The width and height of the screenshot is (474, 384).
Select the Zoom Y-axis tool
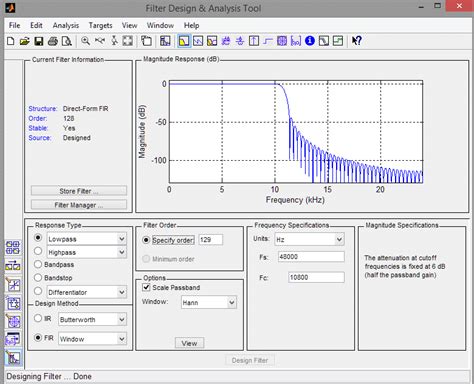pos(114,41)
